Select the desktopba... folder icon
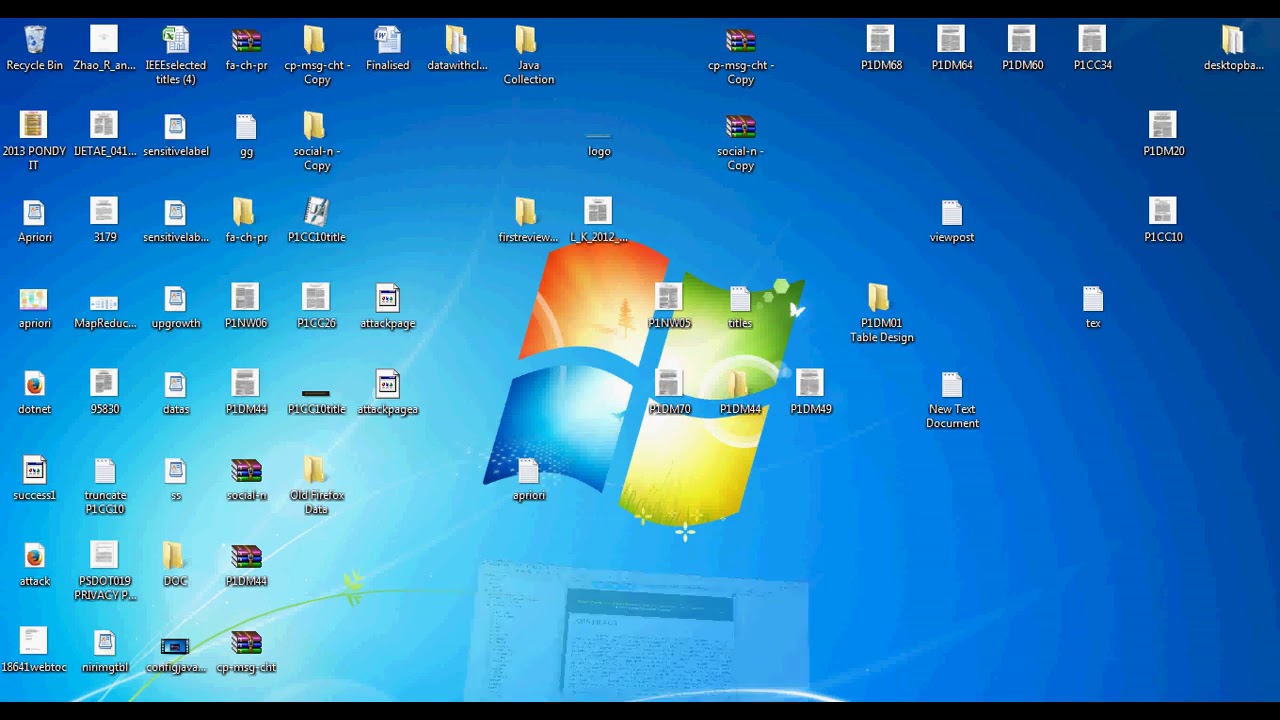 [1233, 41]
